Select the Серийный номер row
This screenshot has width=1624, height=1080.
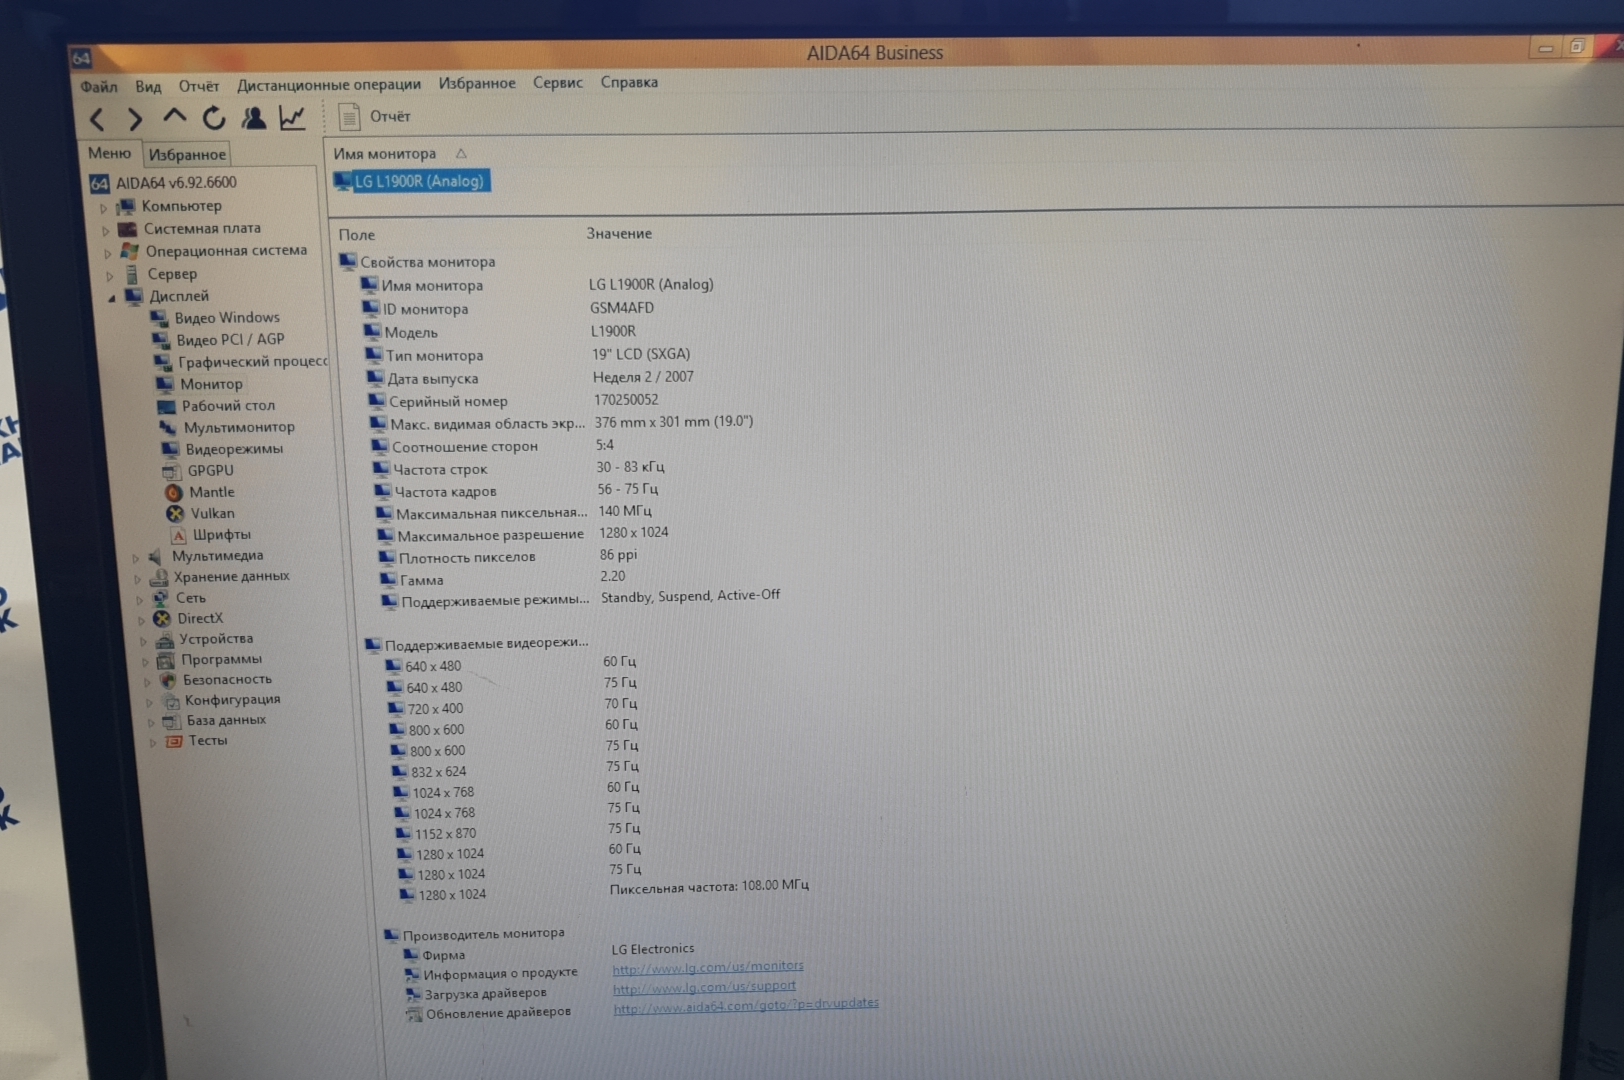[514, 401]
